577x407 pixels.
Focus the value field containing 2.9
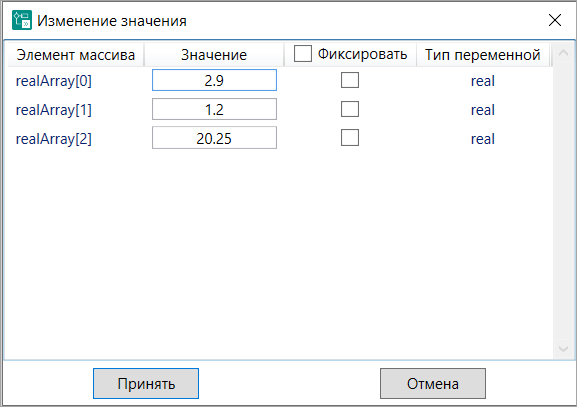coord(214,80)
